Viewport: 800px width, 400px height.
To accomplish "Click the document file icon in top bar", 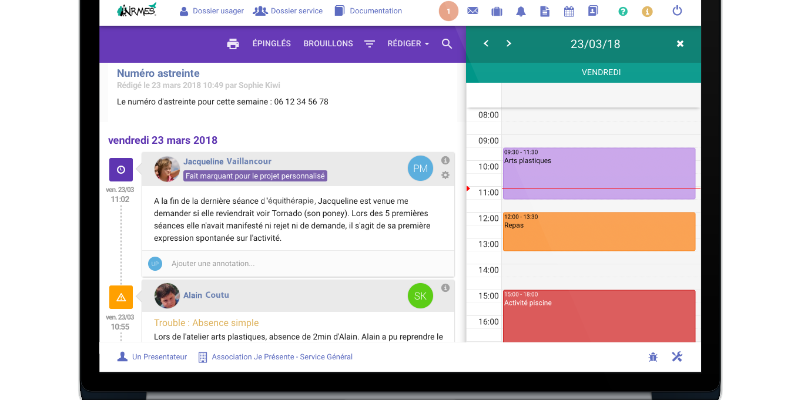I will (x=544, y=11).
